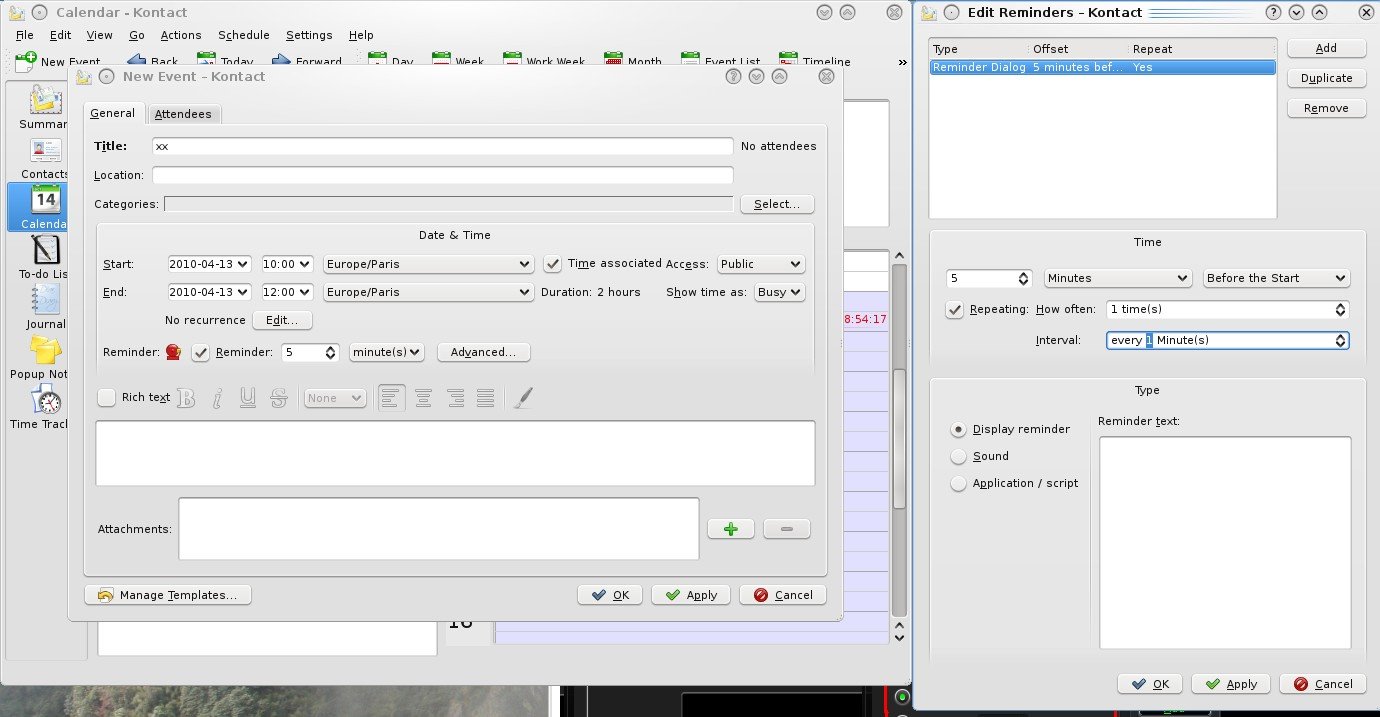This screenshot has width=1380, height=717.
Task: Click the Advanced... reminder button
Action: [483, 352]
